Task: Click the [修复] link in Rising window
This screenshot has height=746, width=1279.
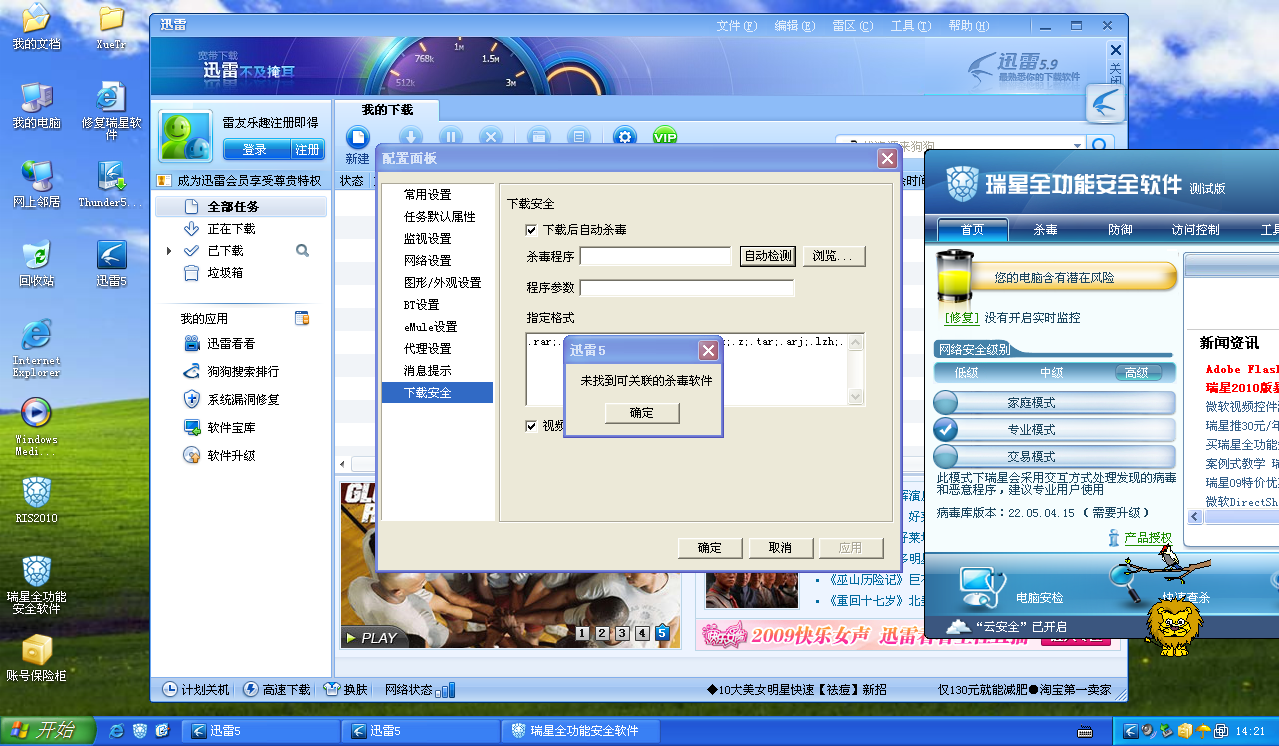Action: (x=961, y=318)
